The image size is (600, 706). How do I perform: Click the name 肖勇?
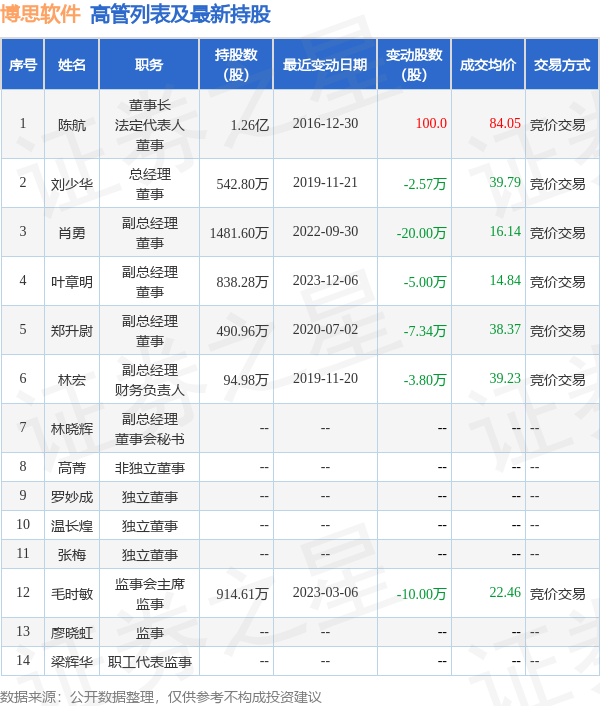pos(72,233)
